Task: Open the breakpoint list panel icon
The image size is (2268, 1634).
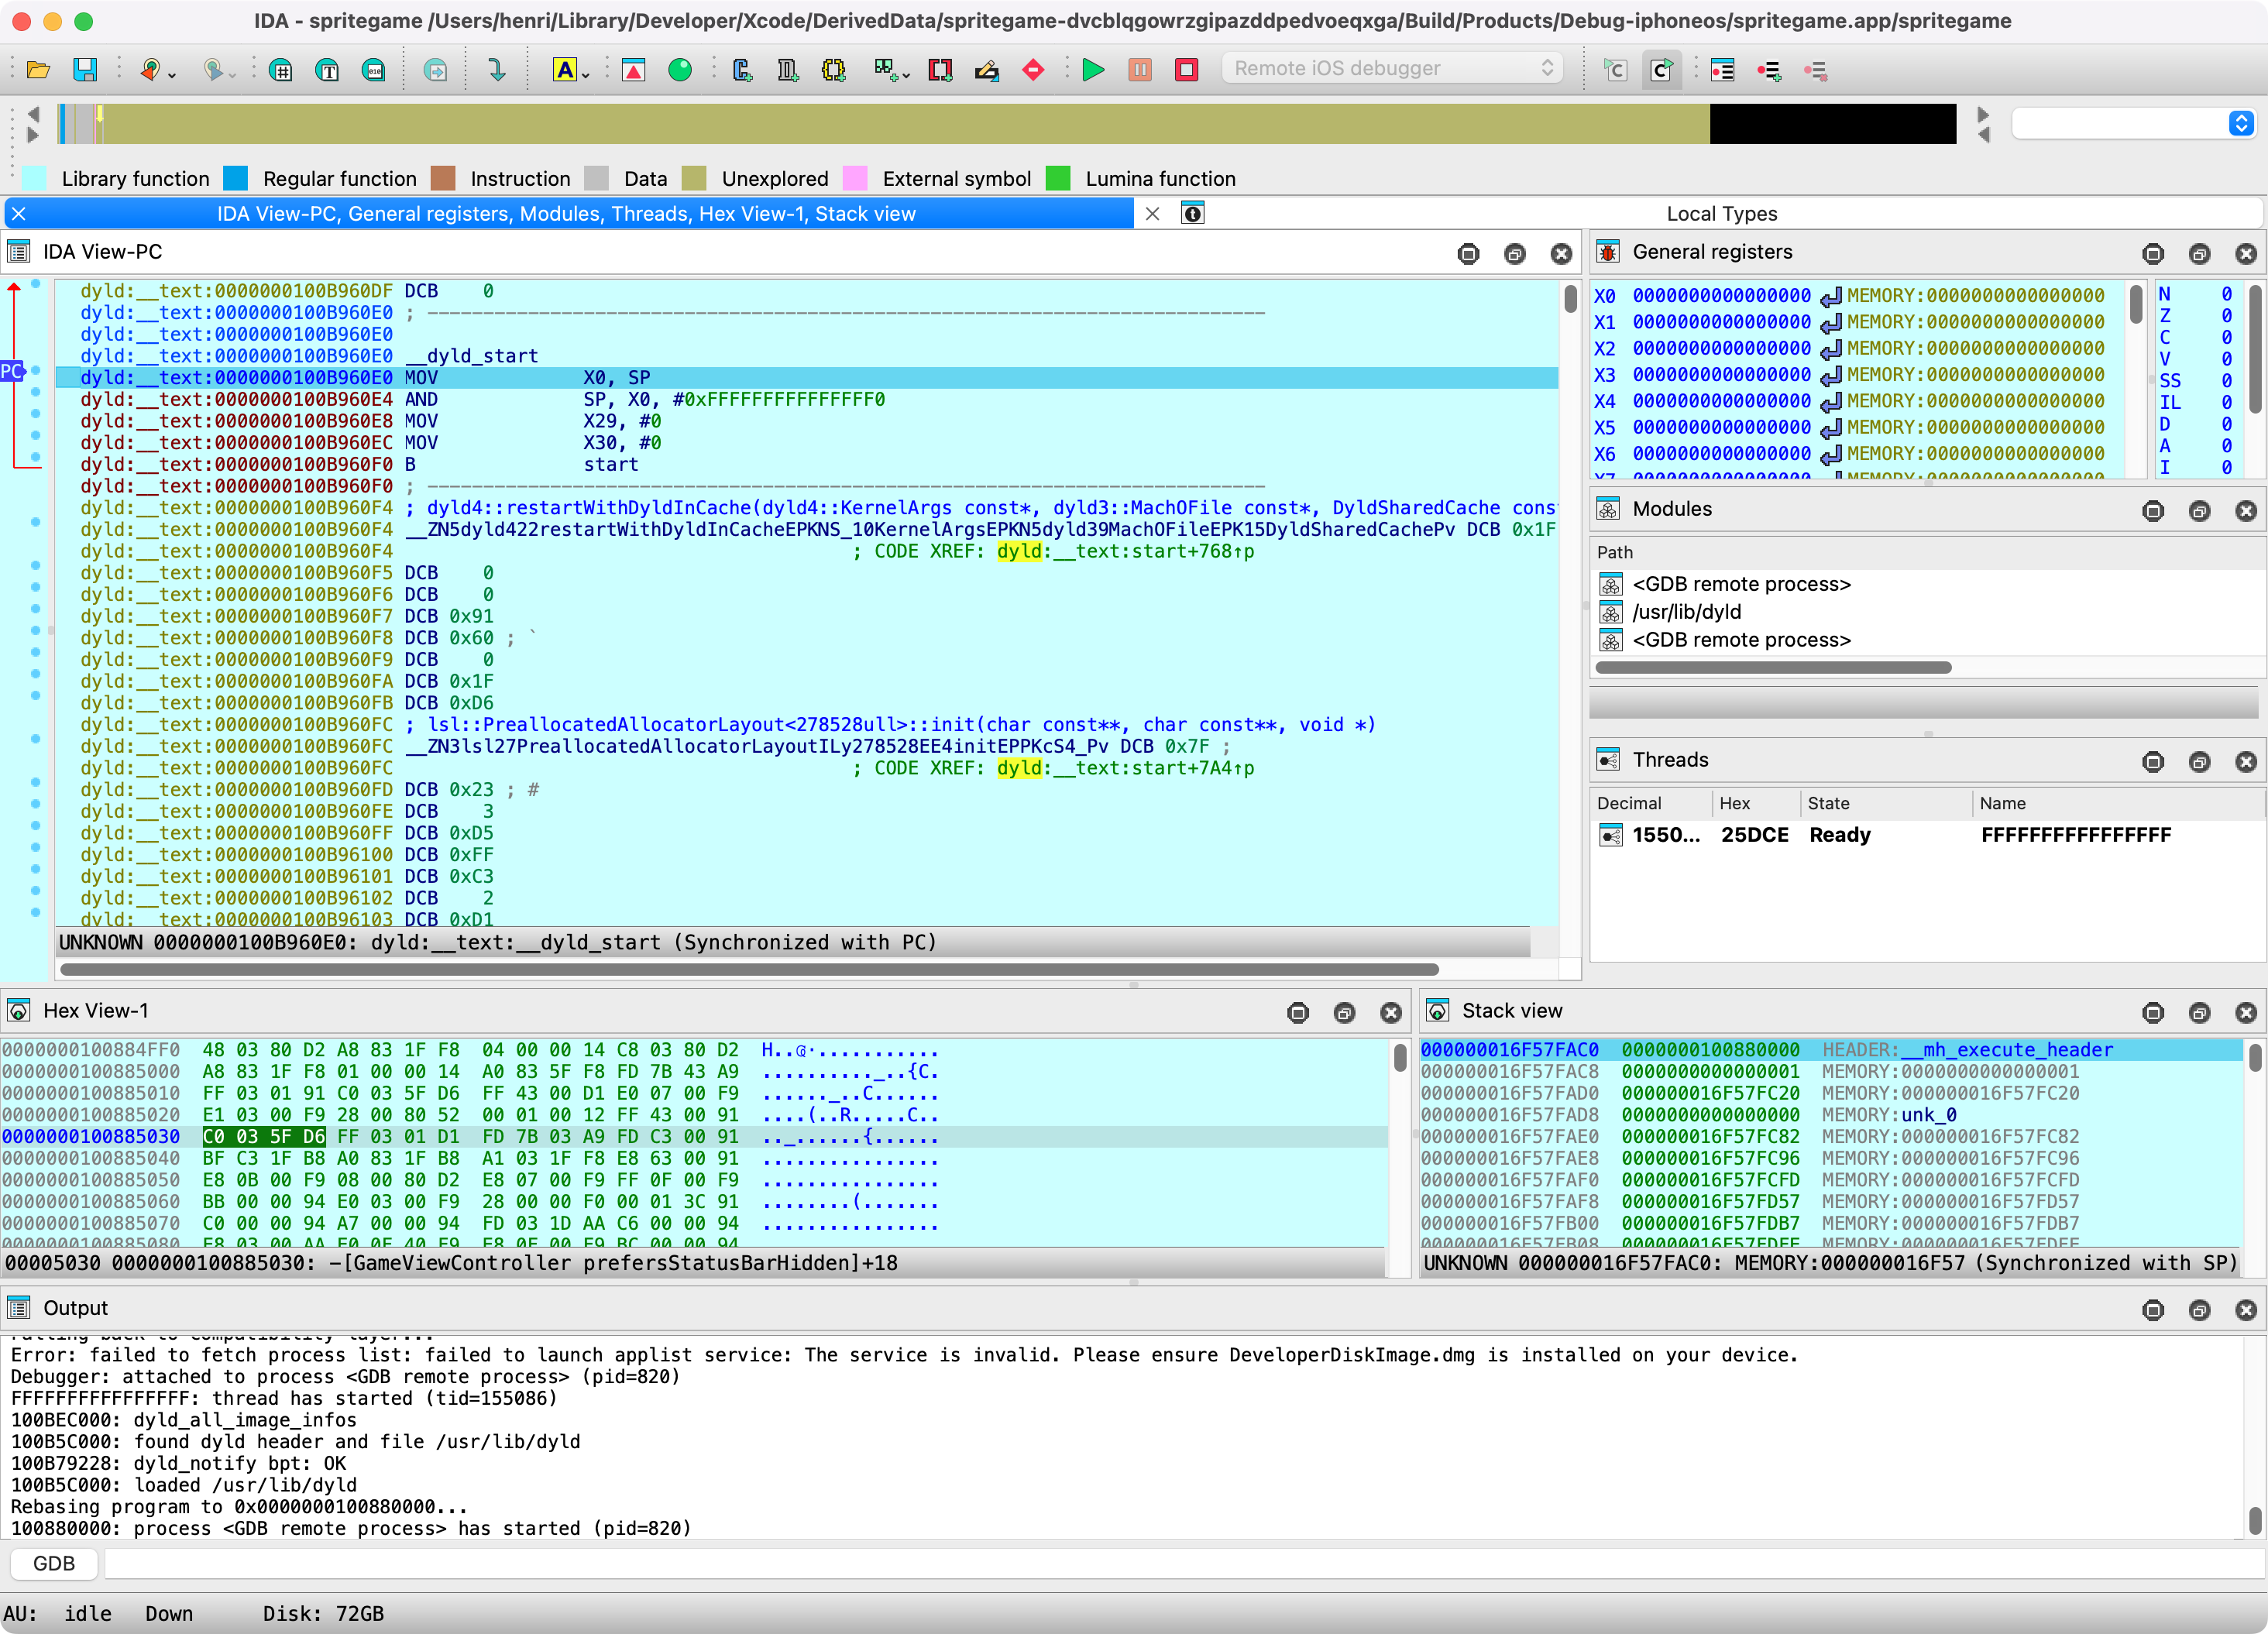Action: [x=1722, y=70]
